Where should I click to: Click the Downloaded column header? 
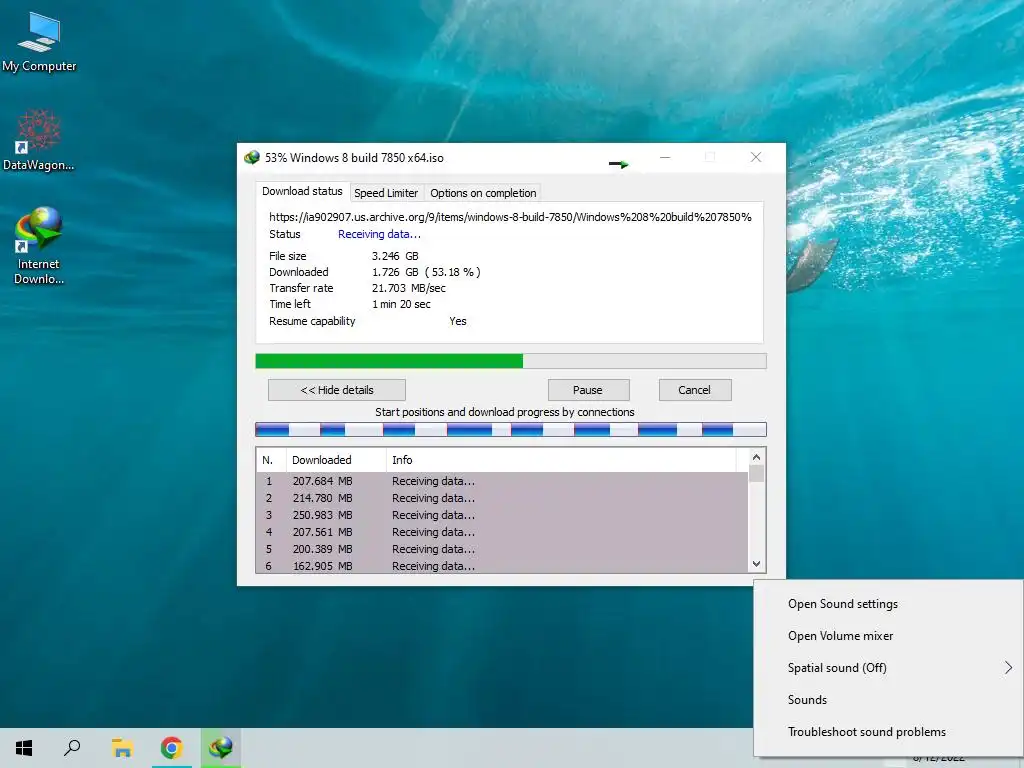click(x=336, y=460)
